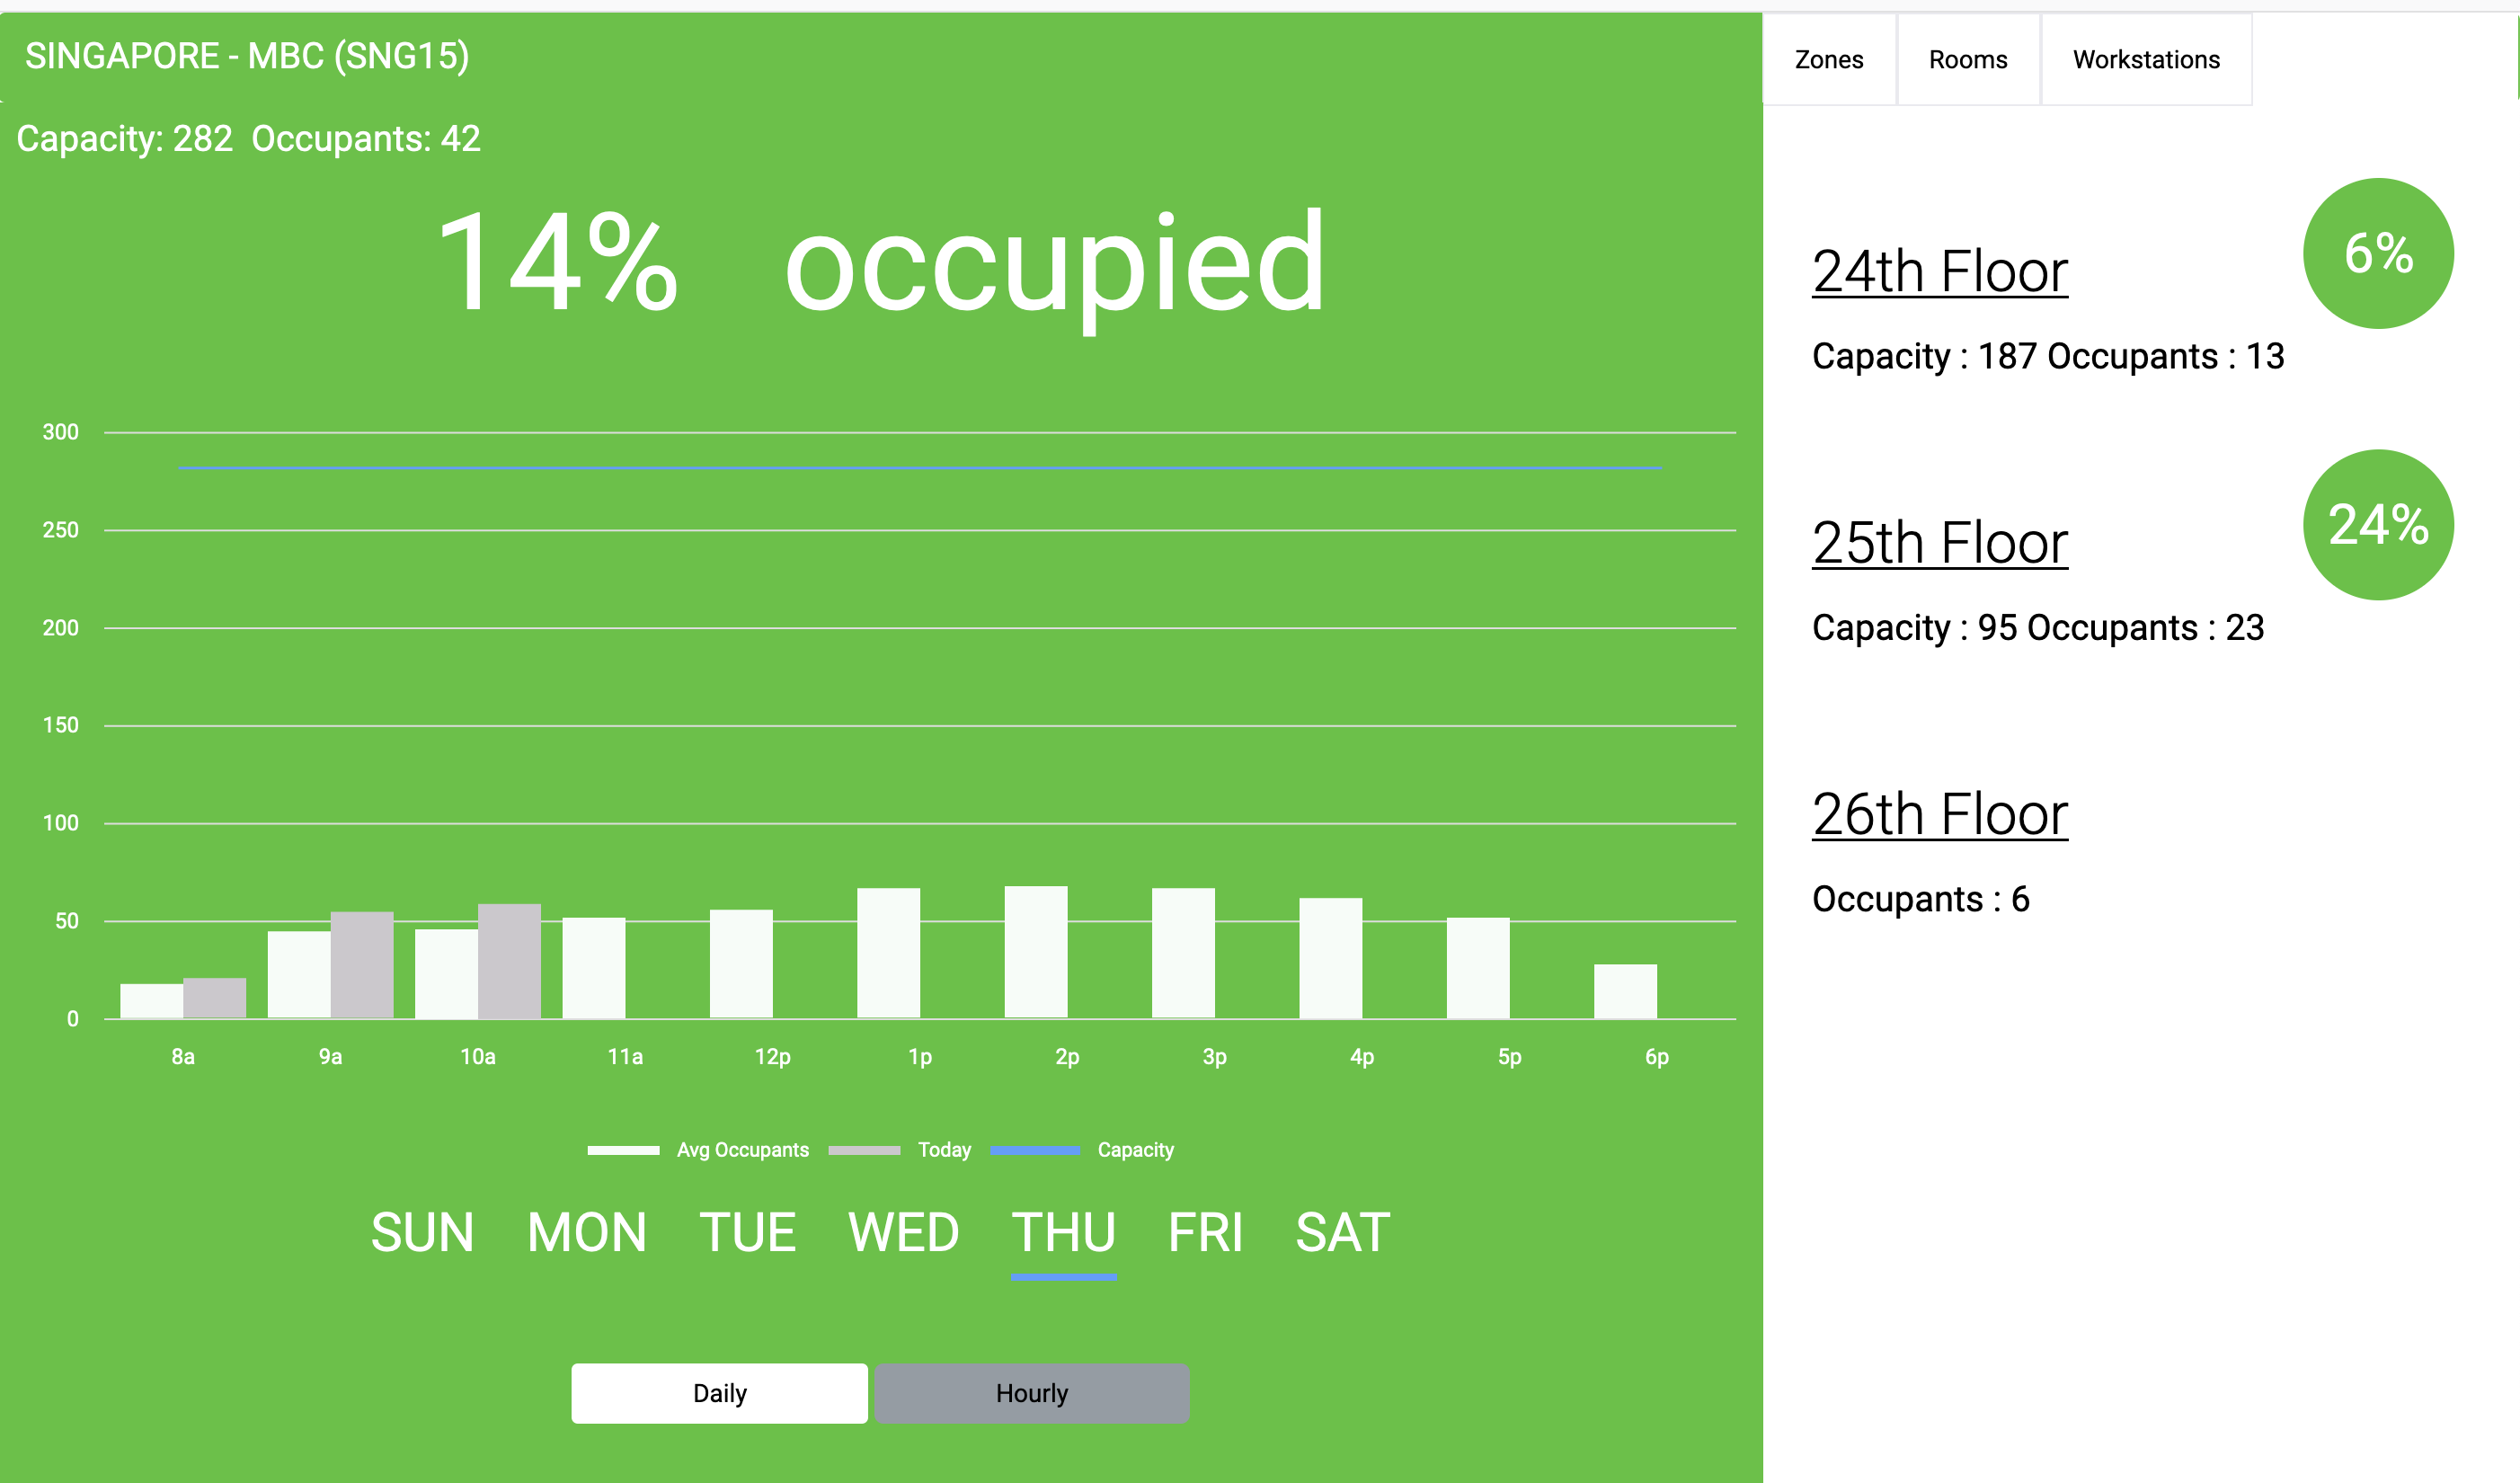Click the 26th Floor link

(x=1939, y=814)
